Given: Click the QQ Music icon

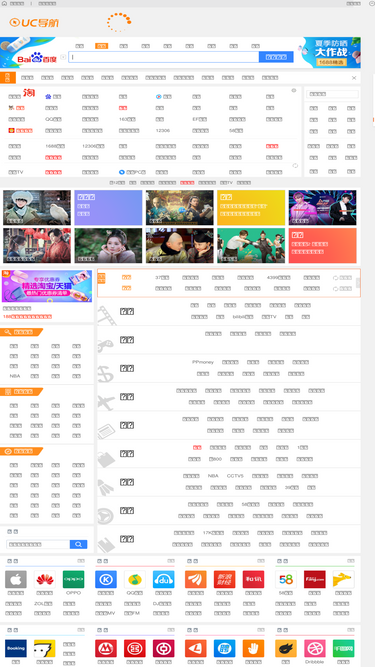Looking at the screenshot, I should pyautogui.click(x=135, y=579).
